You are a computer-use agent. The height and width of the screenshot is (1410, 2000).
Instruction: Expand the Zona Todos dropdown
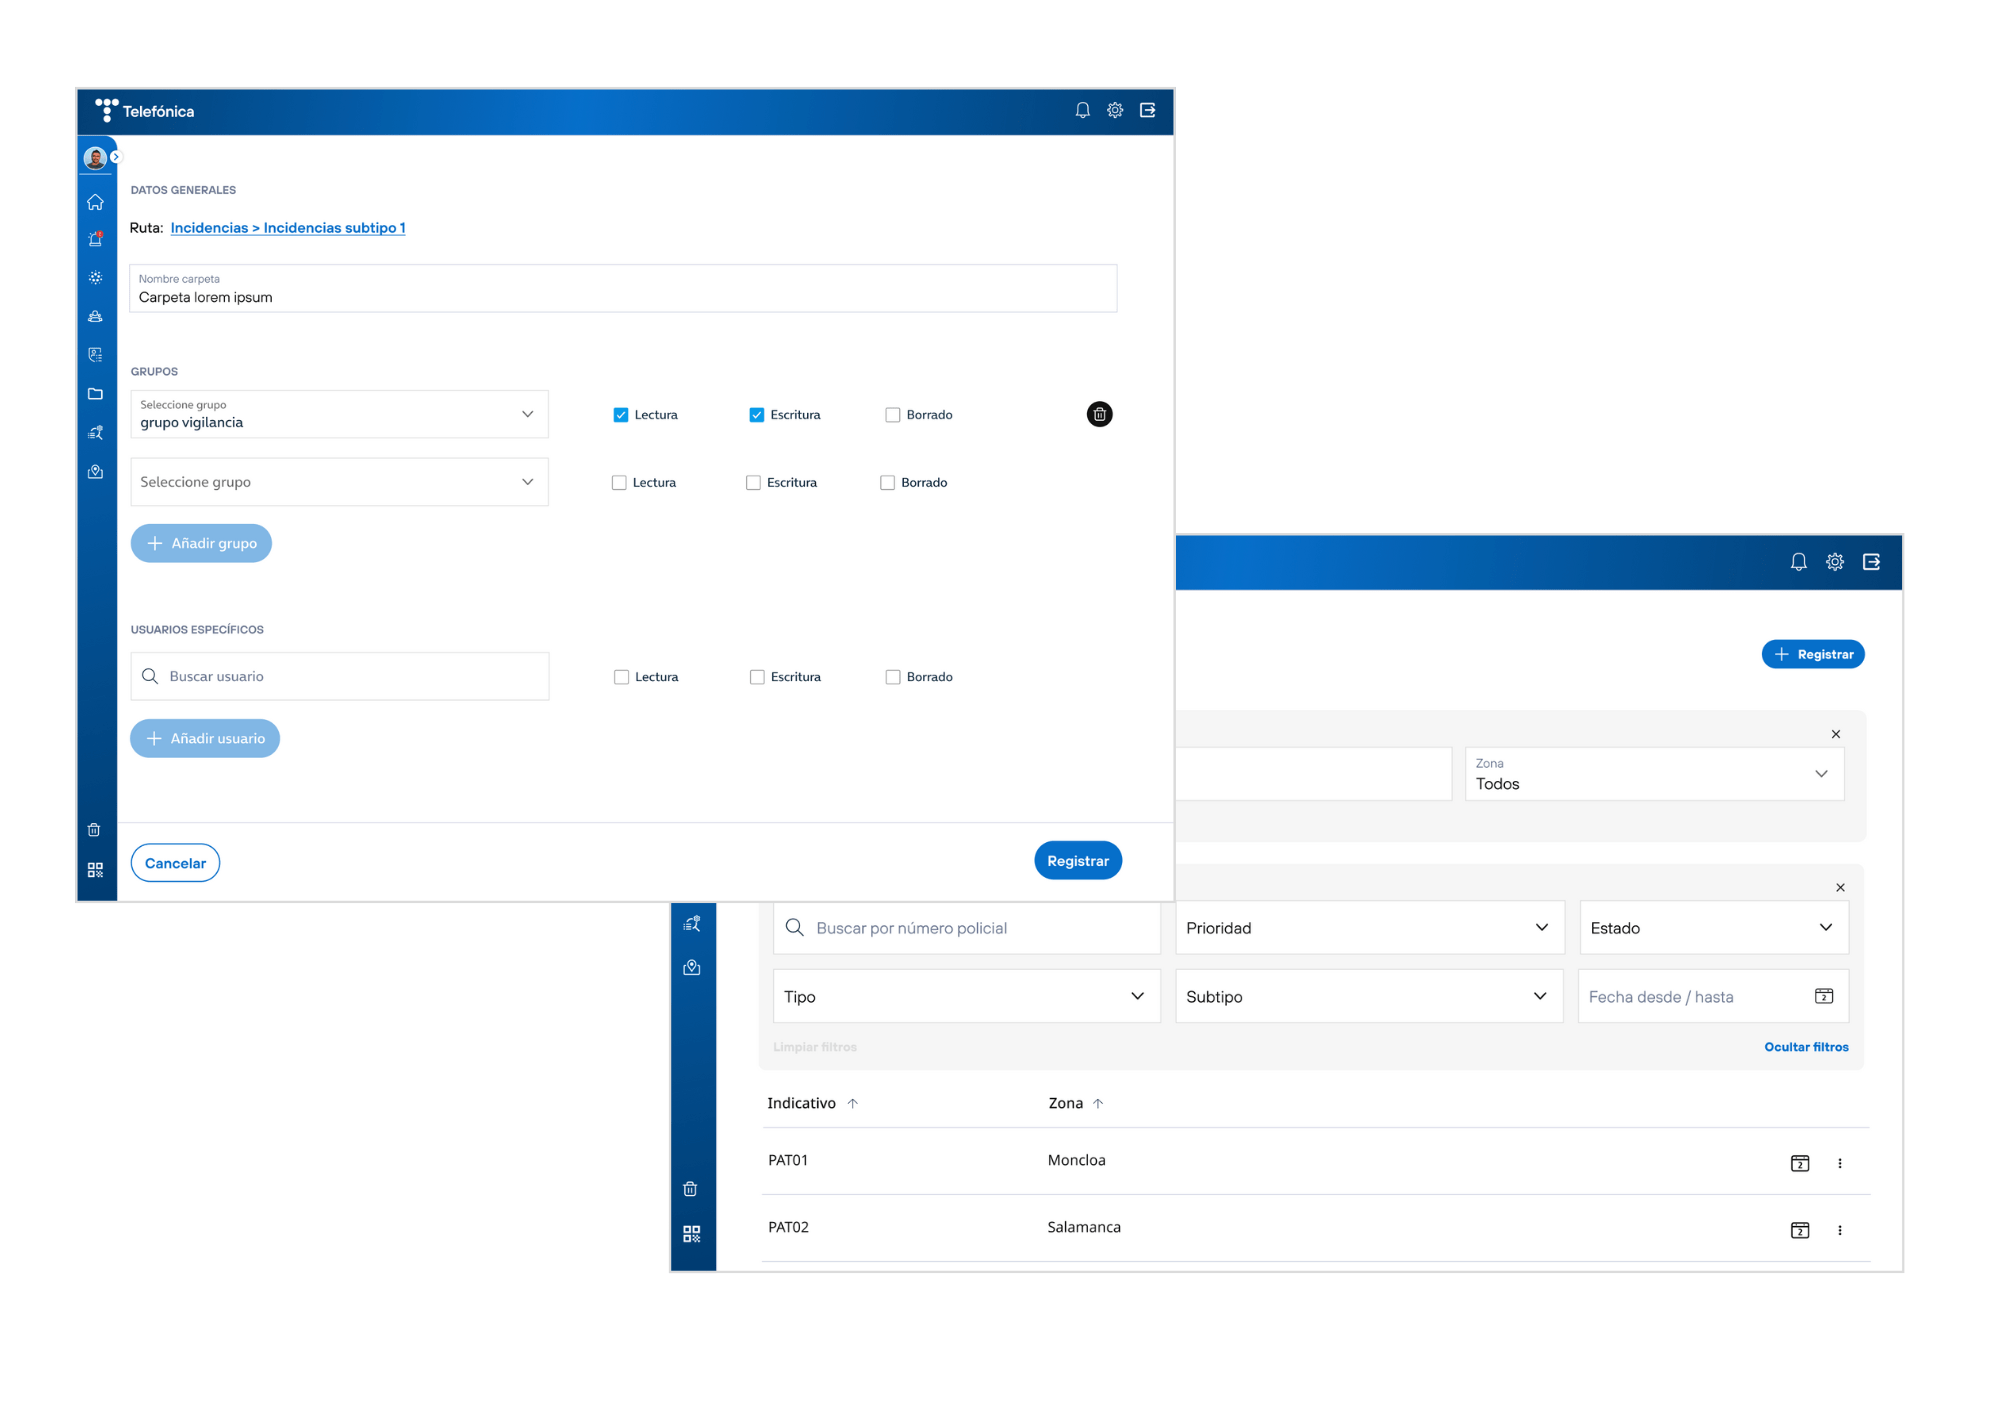click(1654, 774)
